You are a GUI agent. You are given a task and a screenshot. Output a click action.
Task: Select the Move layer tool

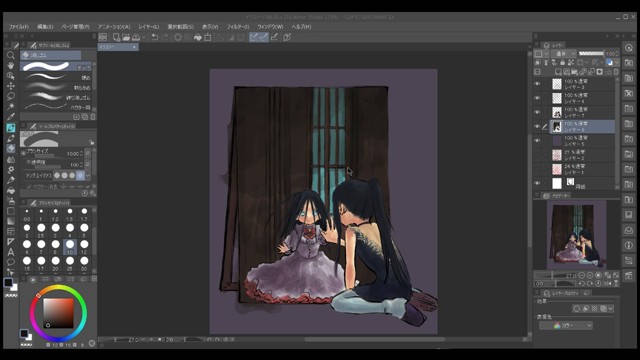pos(11,86)
